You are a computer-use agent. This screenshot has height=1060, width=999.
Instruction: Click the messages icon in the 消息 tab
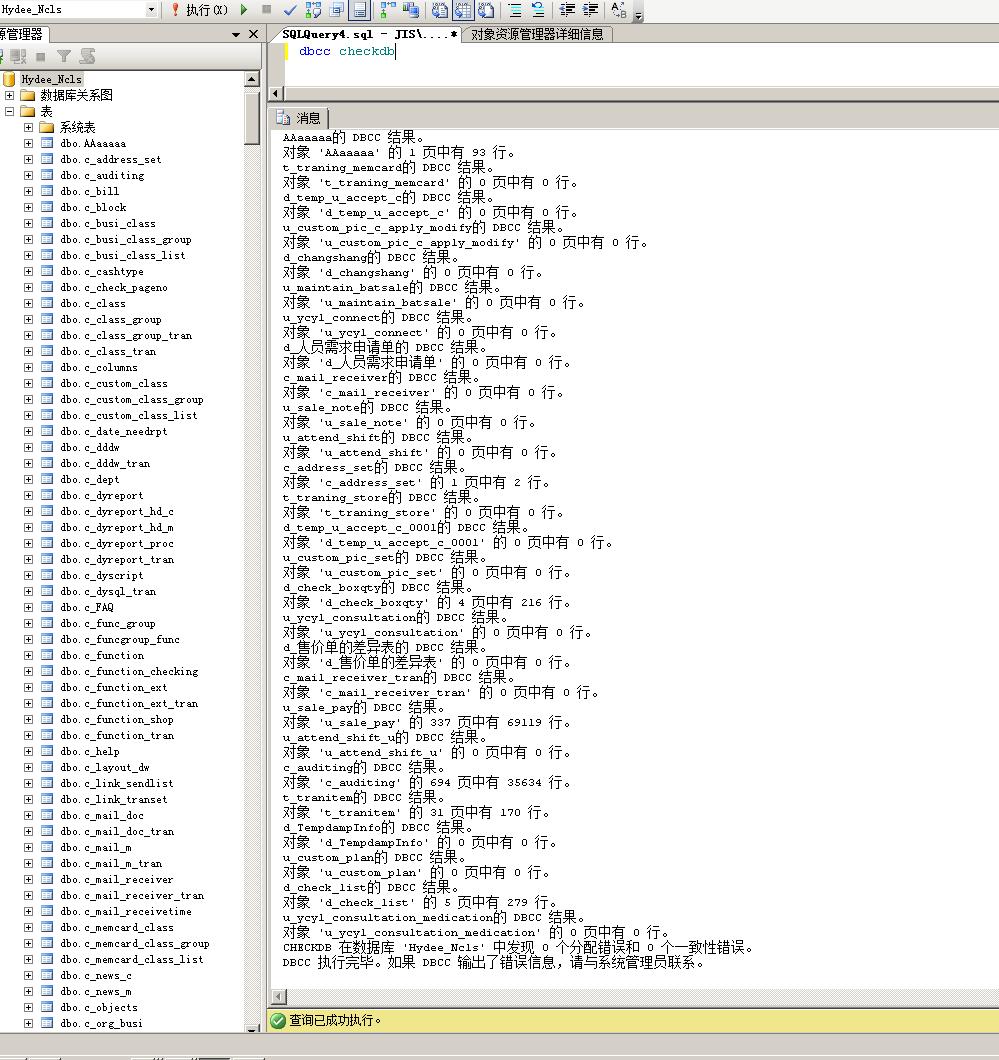pos(283,118)
